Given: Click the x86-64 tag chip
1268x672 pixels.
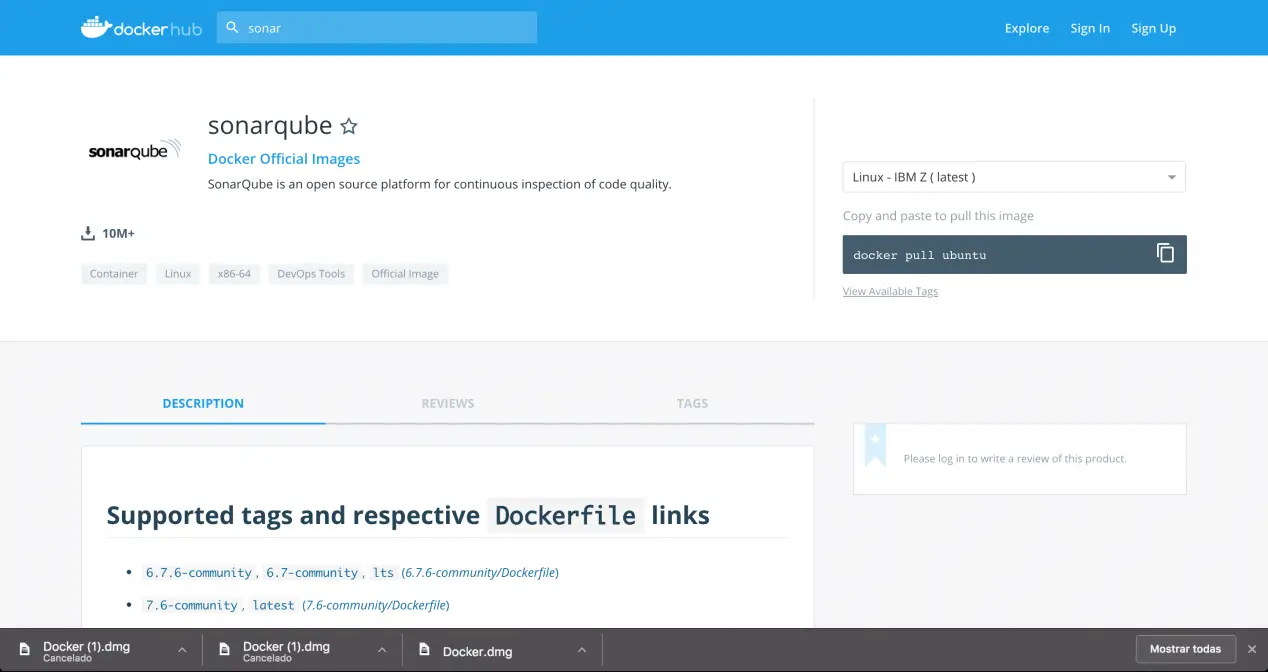Looking at the screenshot, I should point(234,273).
